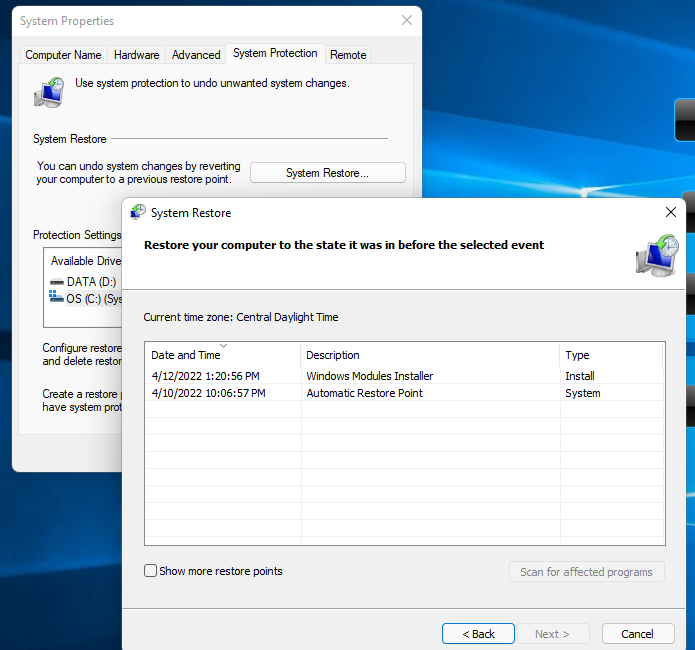Select the System Protection tab
Viewport: 695px width, 650px height.
[x=275, y=53]
